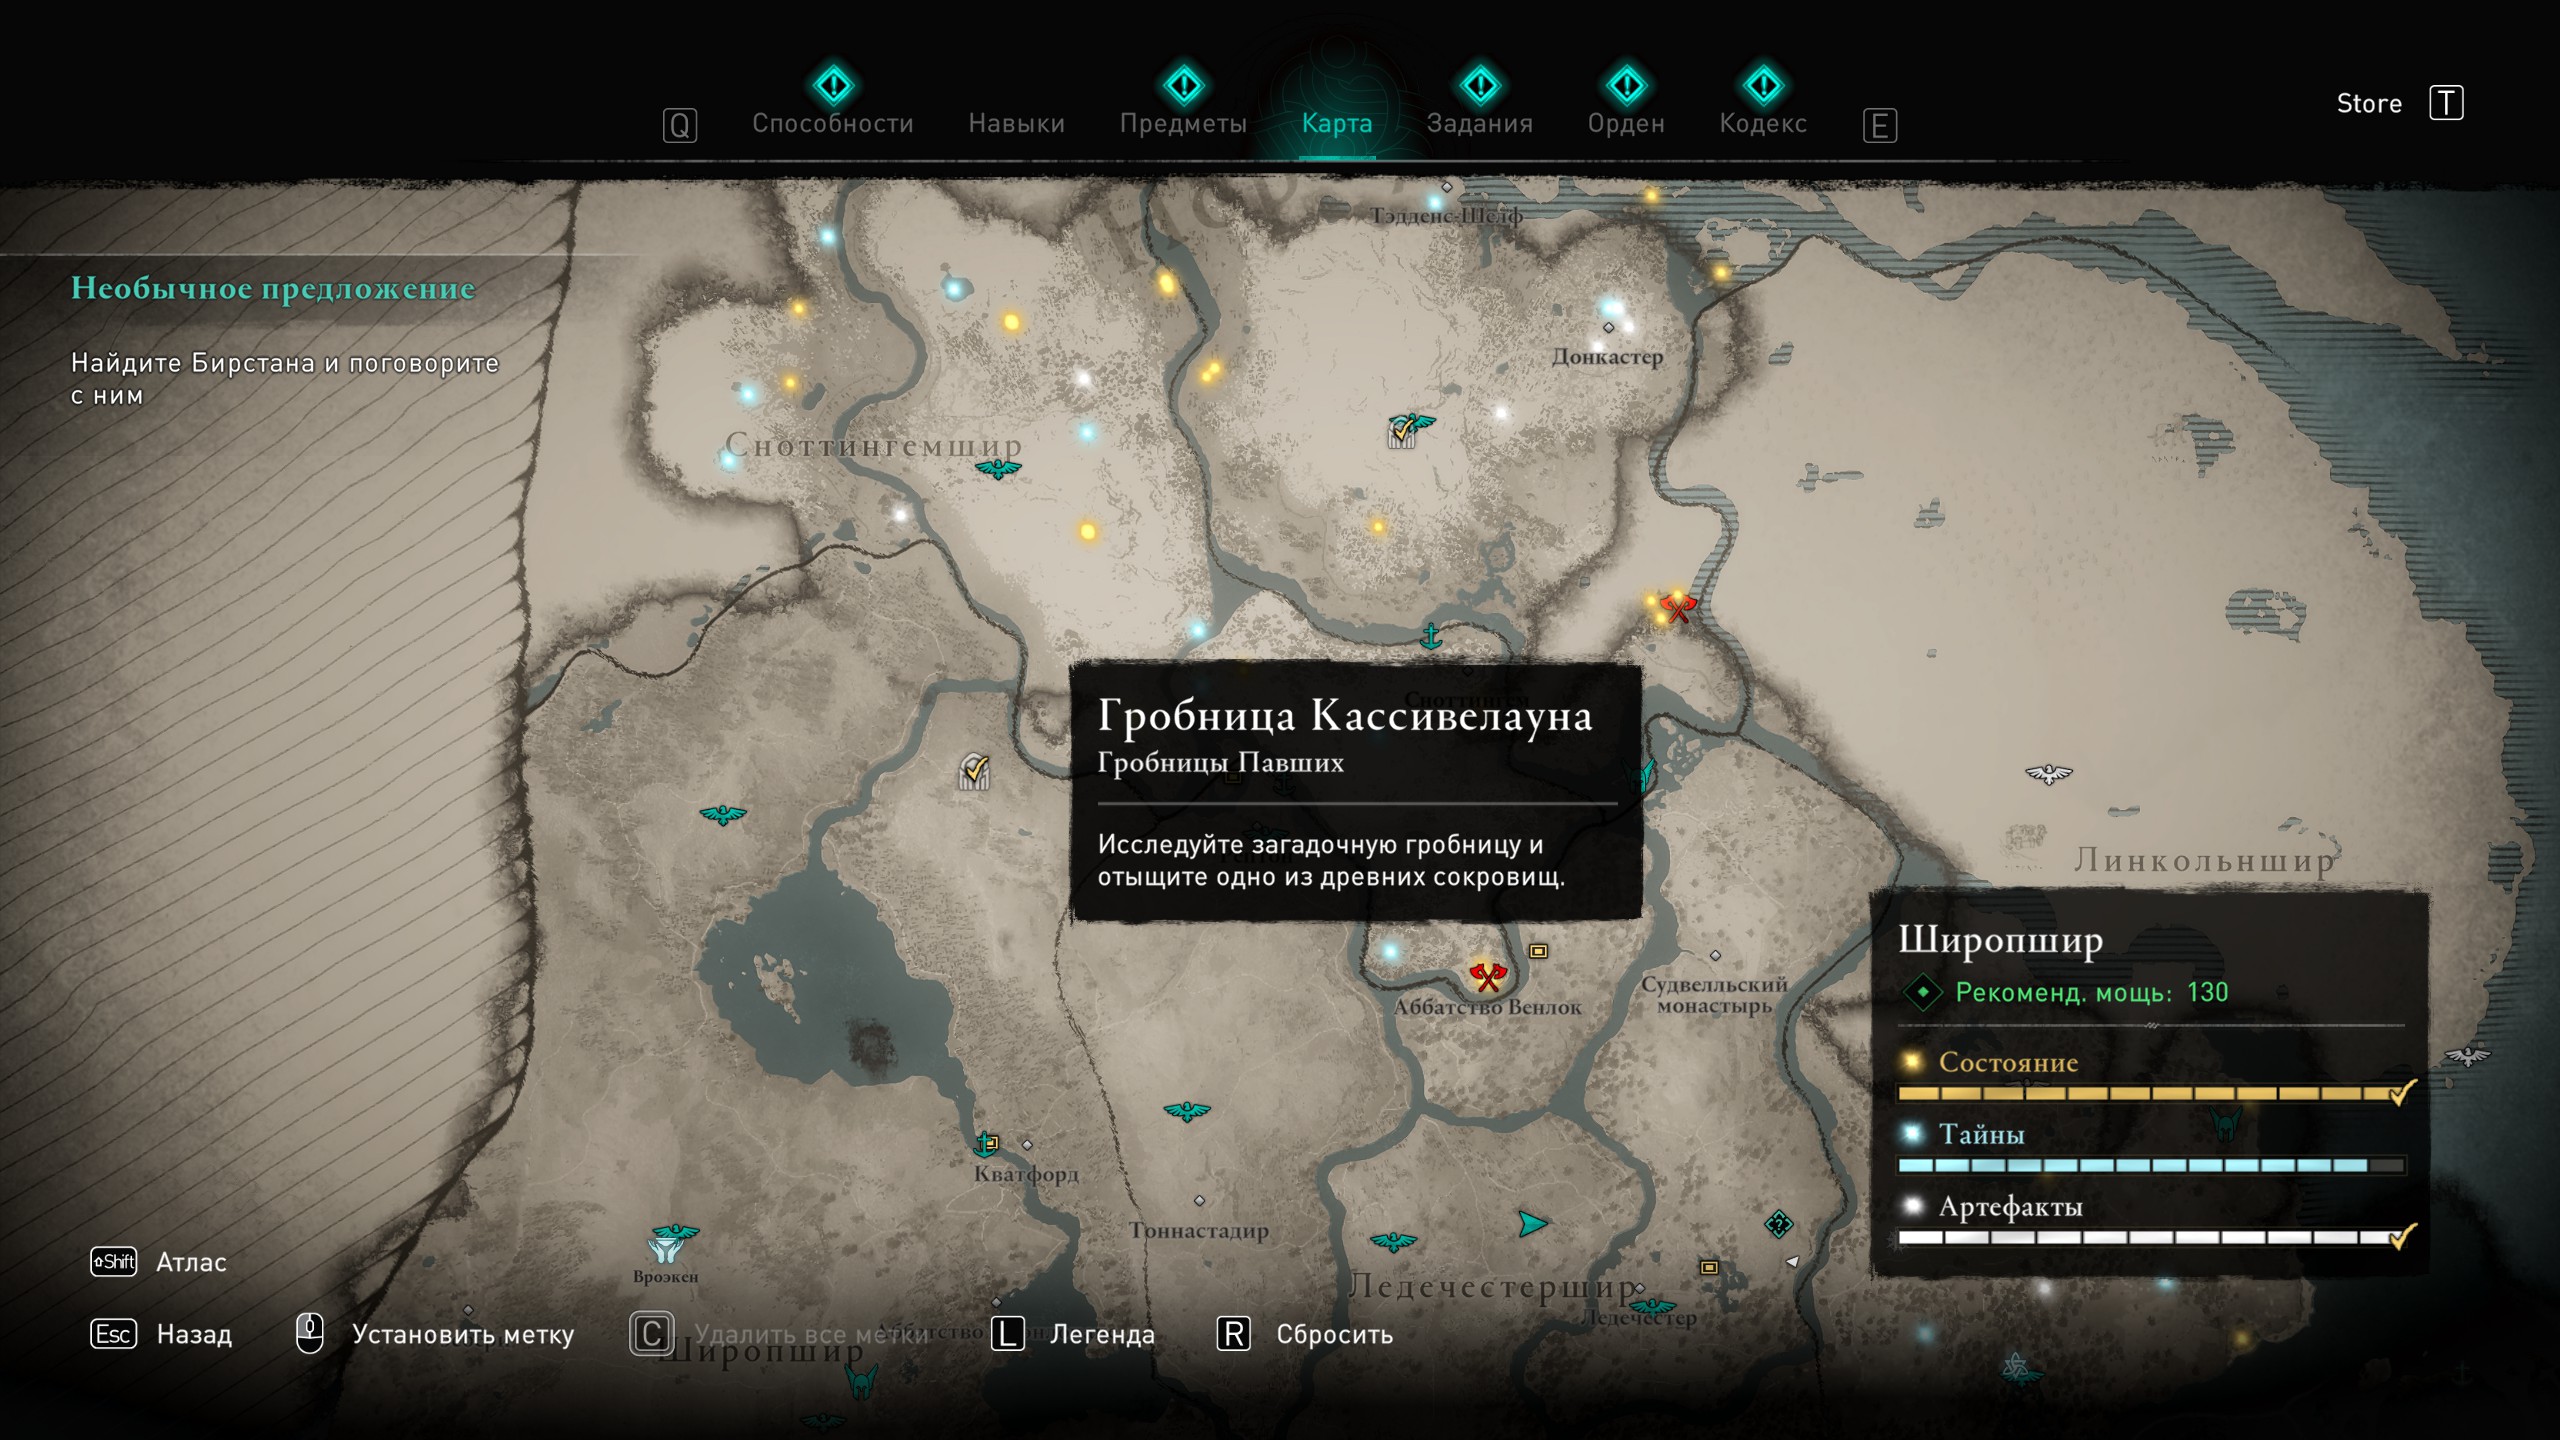Click the teal player arrow marker
The height and width of the screenshot is (1440, 2560).
tap(1530, 1223)
